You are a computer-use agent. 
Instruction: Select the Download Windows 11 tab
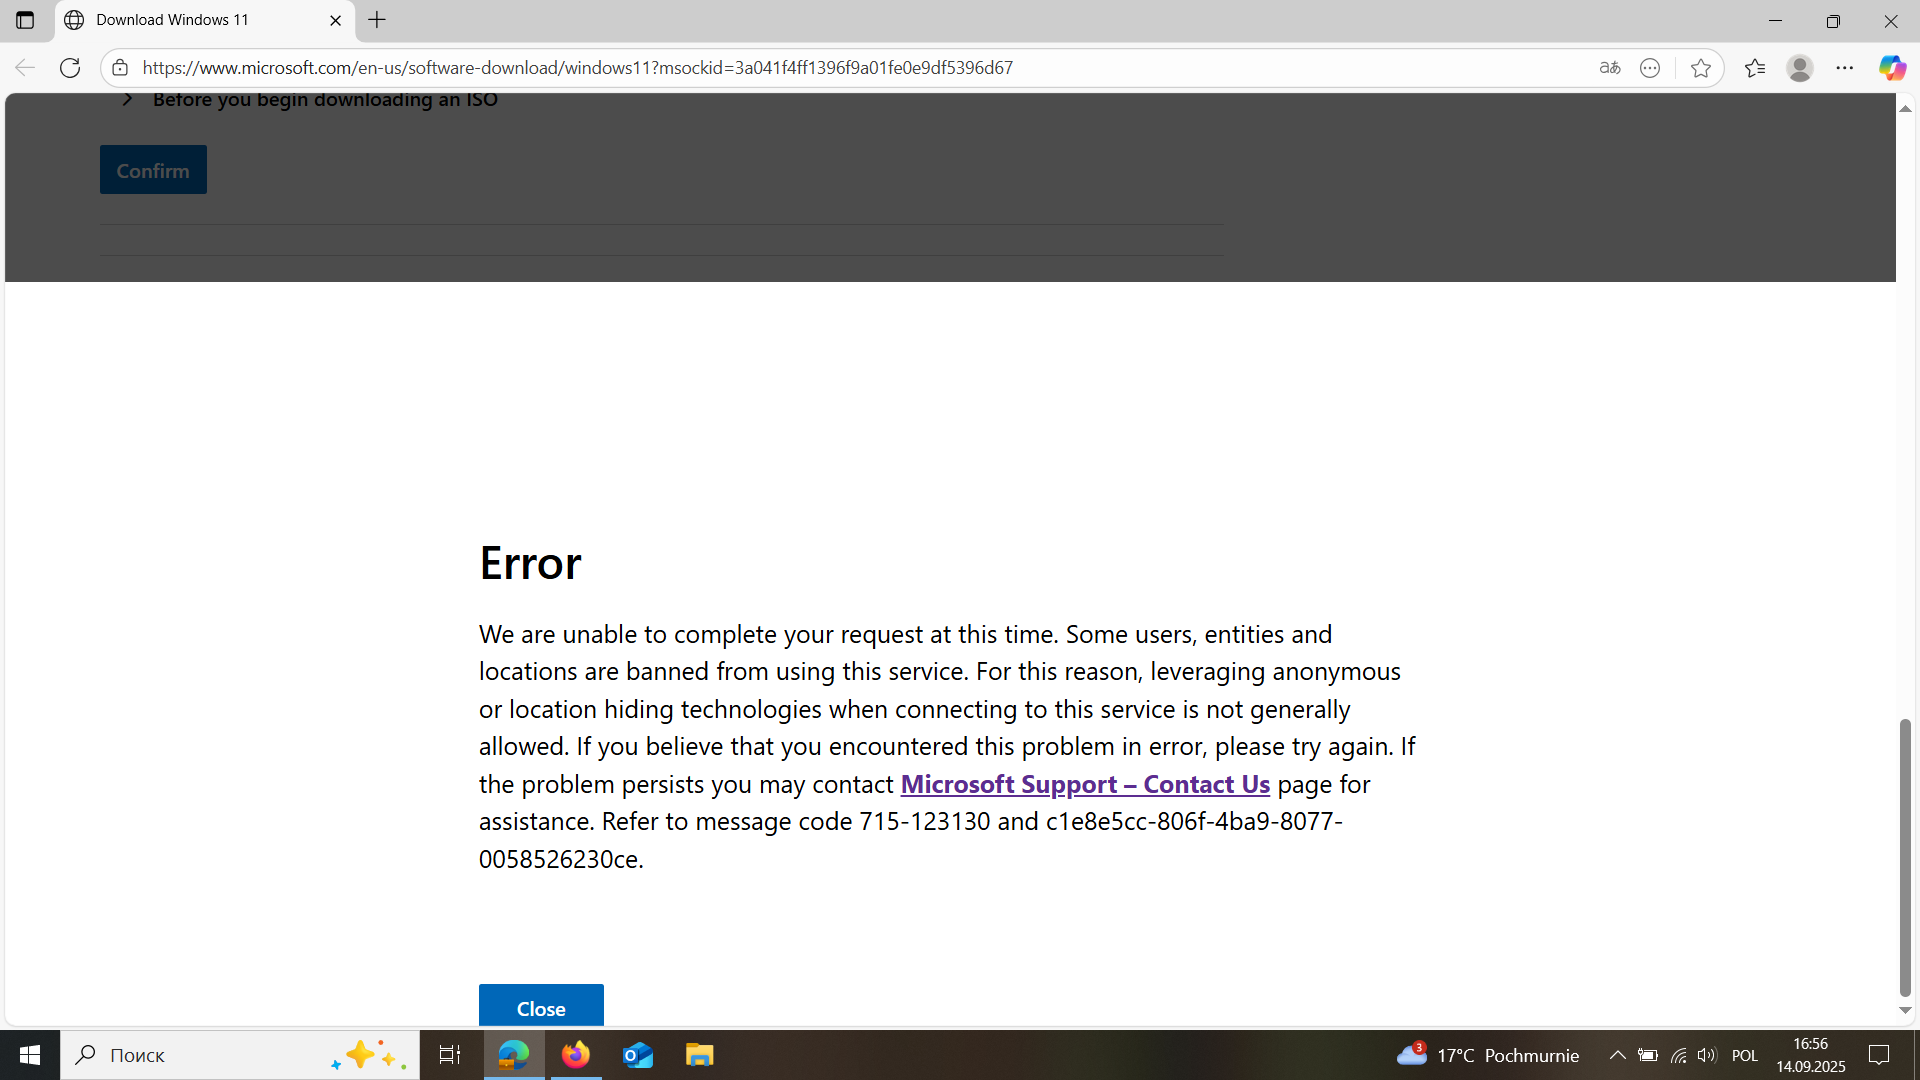(x=205, y=20)
